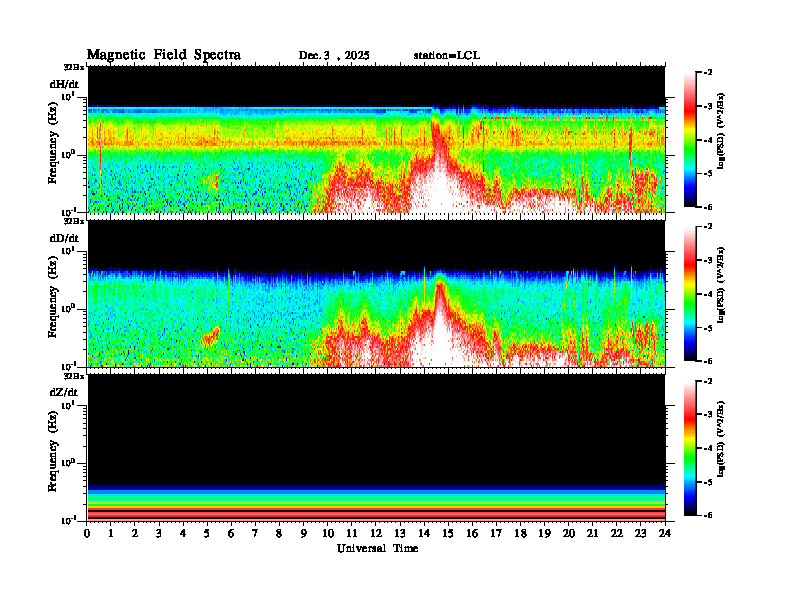792x612 pixels.
Task: Click the color bar beside dD/dt panel
Action: (690, 294)
